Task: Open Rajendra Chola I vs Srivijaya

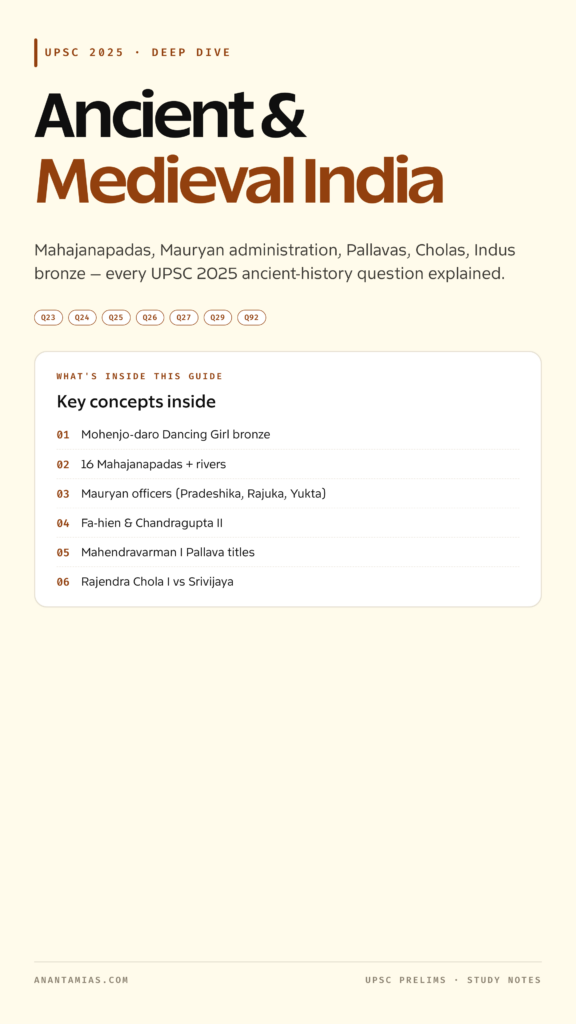Action: pyautogui.click(x=288, y=582)
